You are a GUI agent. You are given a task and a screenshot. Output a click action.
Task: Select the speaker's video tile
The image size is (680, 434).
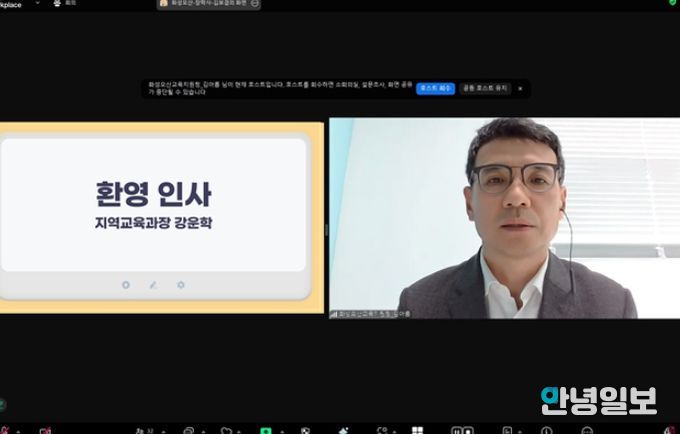pyautogui.click(x=505, y=218)
